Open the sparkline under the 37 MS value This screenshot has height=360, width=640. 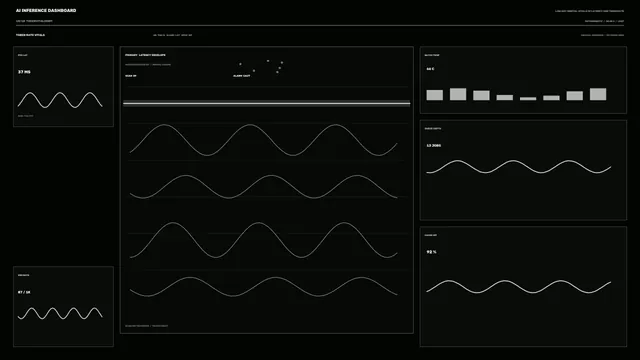60,100
